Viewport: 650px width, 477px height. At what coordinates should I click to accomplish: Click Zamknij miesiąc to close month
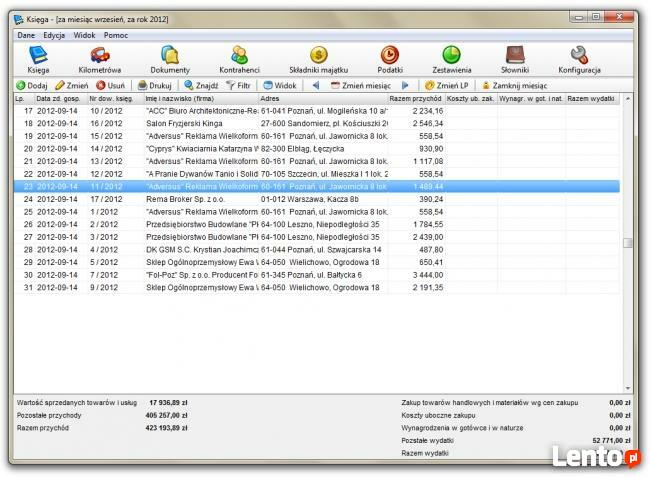[514, 86]
